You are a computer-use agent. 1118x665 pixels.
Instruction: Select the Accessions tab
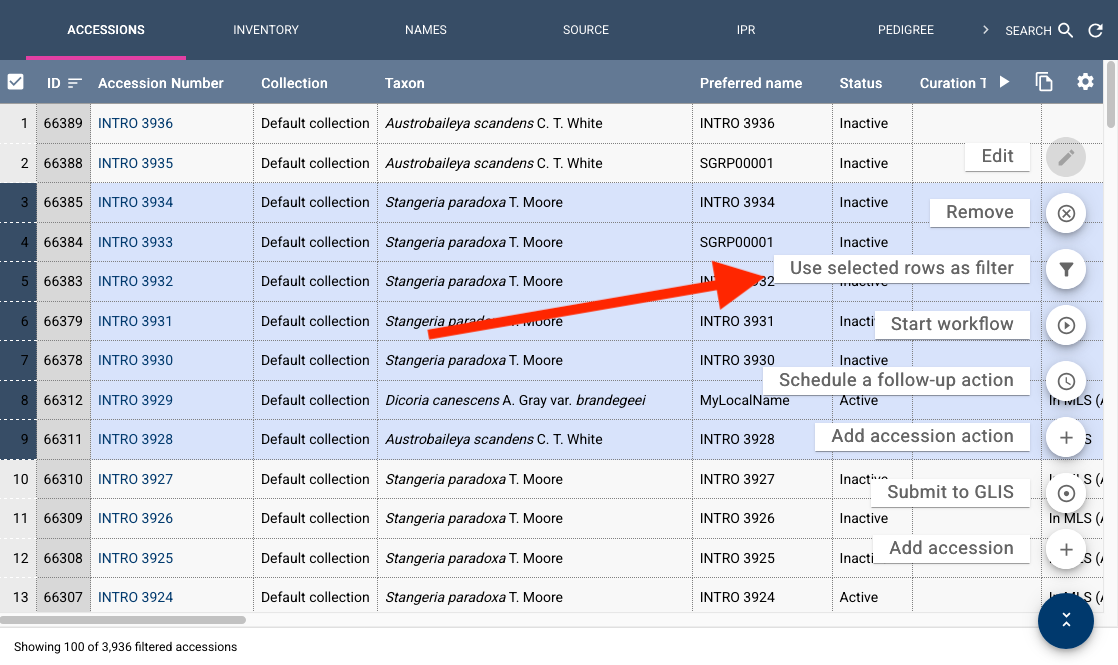[106, 30]
